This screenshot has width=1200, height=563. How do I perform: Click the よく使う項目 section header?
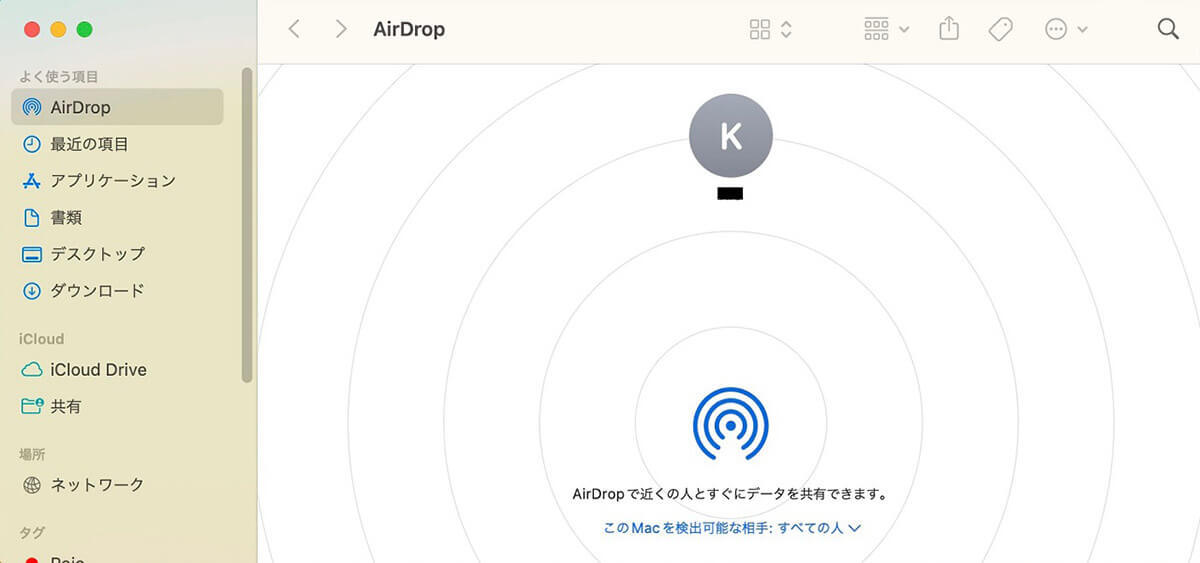(x=59, y=77)
